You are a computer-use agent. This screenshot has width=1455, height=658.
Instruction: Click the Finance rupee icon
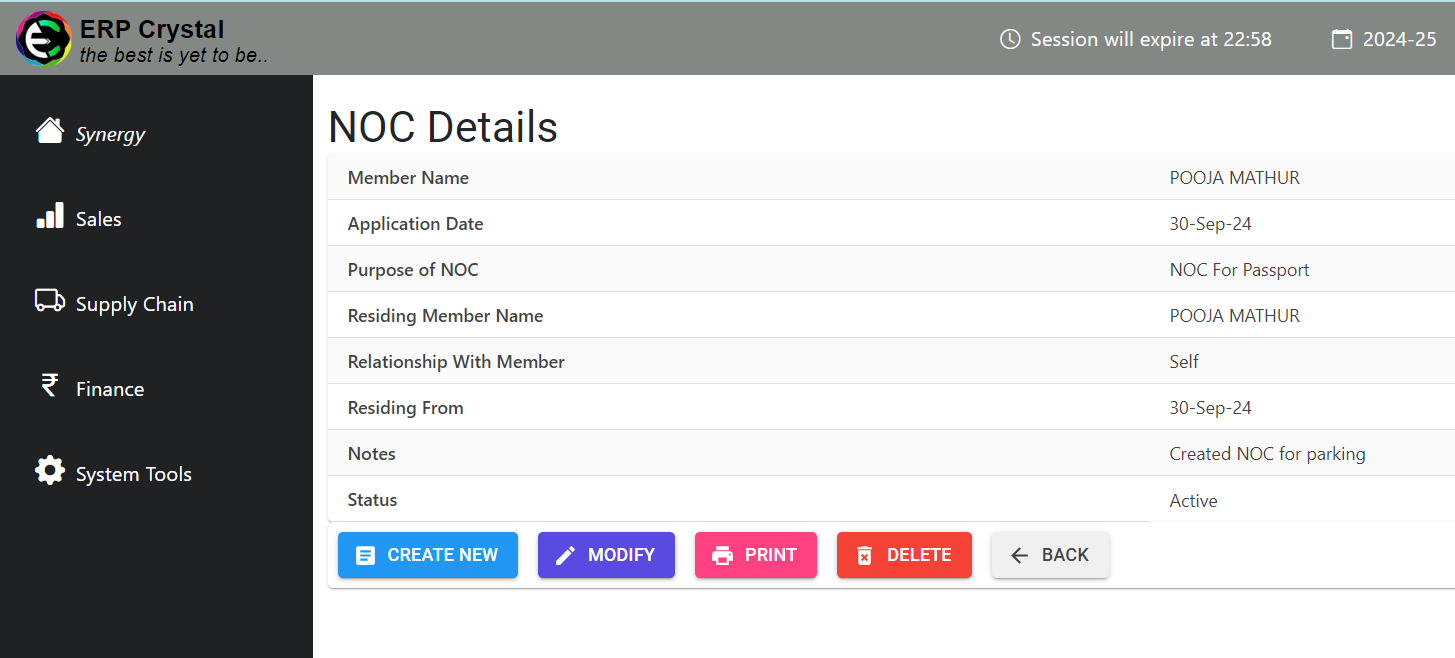(x=49, y=386)
